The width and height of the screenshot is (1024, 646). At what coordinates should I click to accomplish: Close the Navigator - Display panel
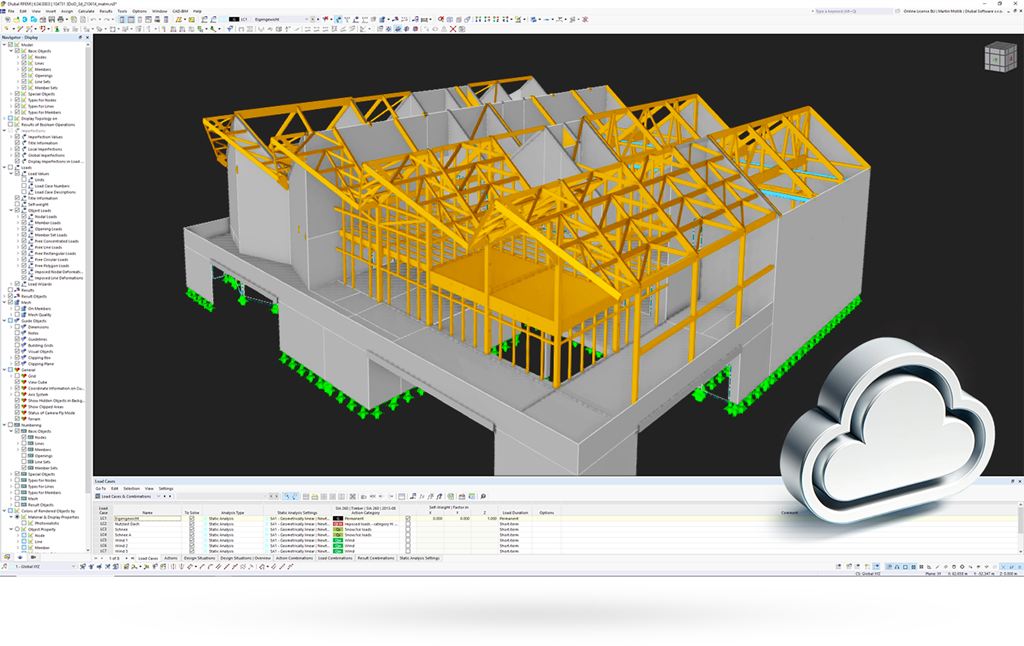click(88, 37)
